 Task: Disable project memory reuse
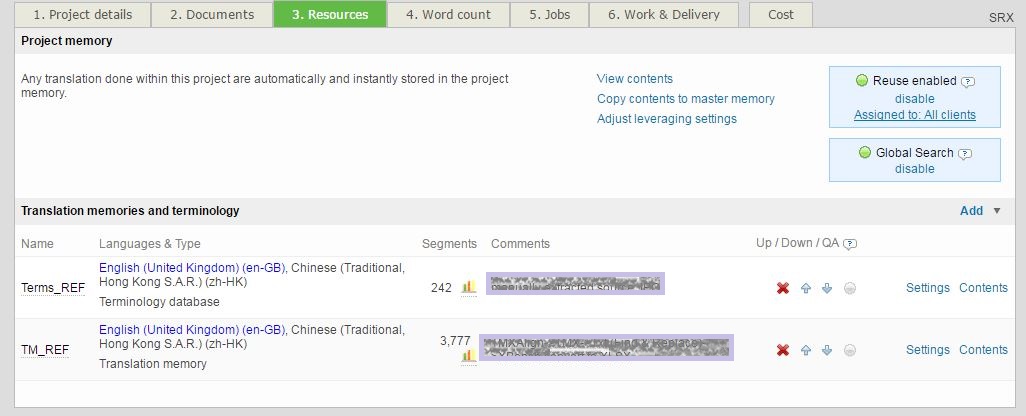914,99
